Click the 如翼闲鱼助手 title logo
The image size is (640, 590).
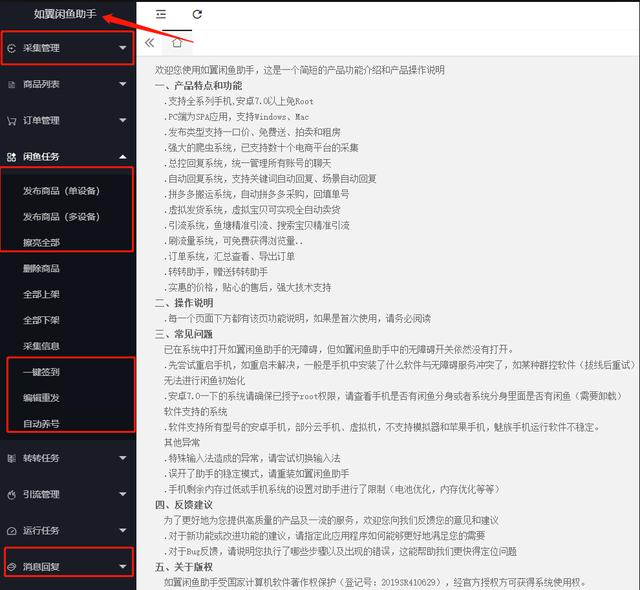pyautogui.click(x=66, y=14)
